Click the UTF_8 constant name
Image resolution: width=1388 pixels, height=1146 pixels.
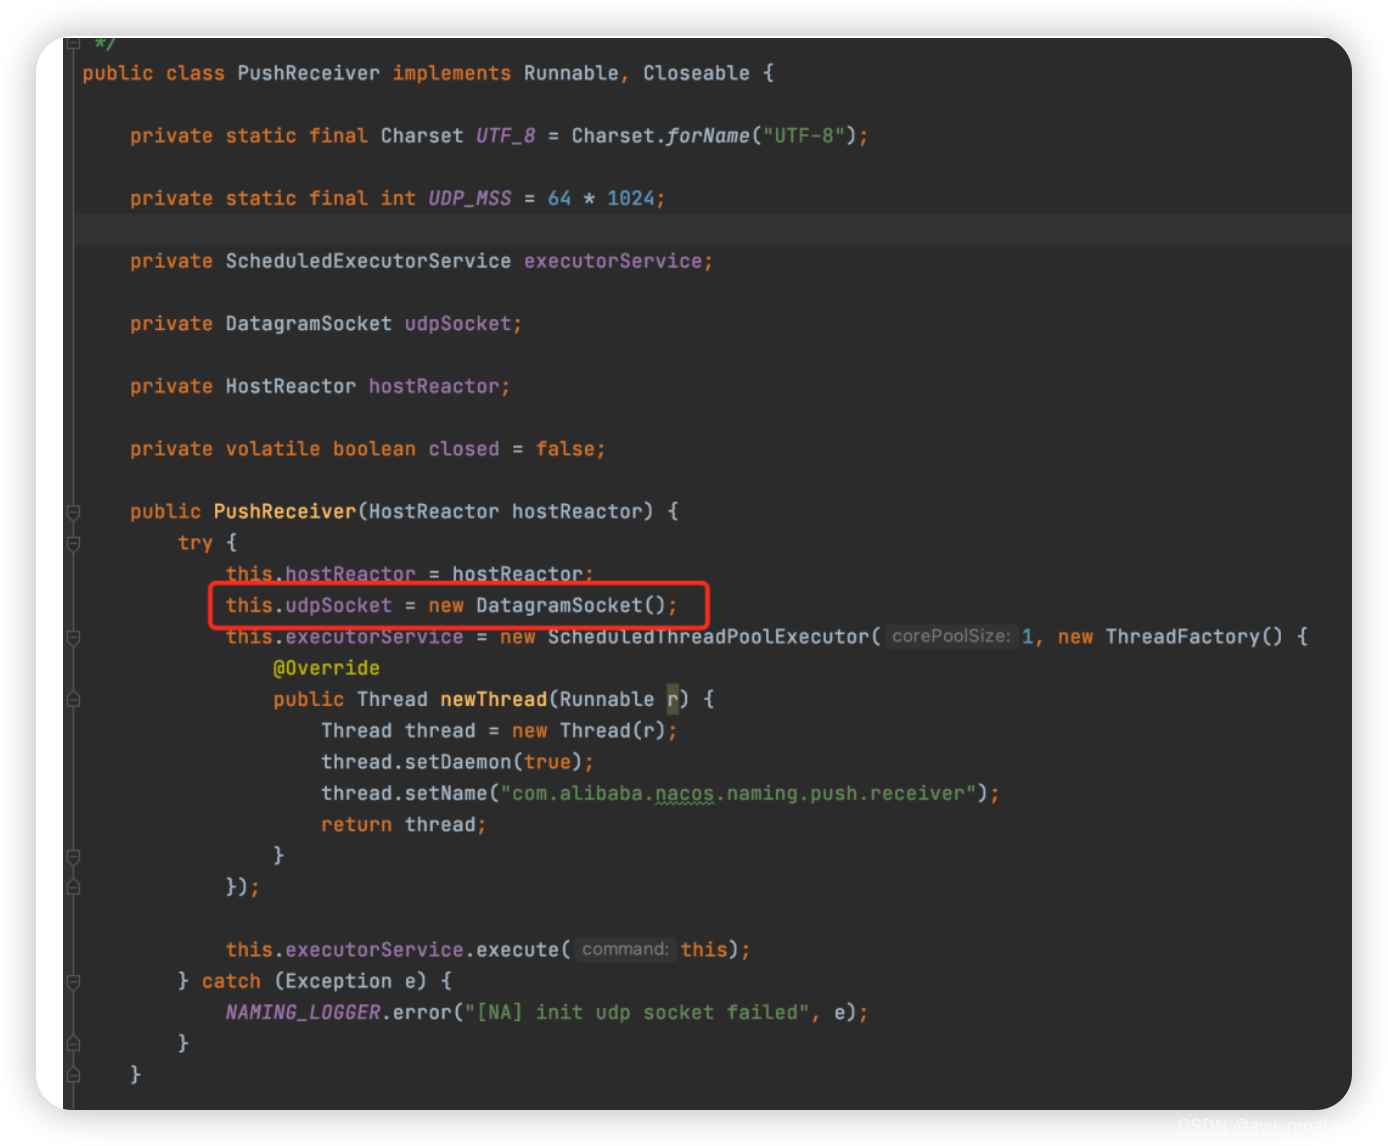(x=505, y=136)
